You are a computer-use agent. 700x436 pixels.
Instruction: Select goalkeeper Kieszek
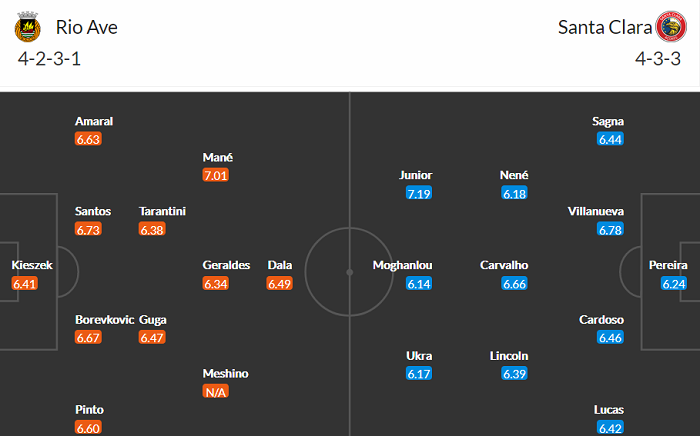click(x=31, y=265)
